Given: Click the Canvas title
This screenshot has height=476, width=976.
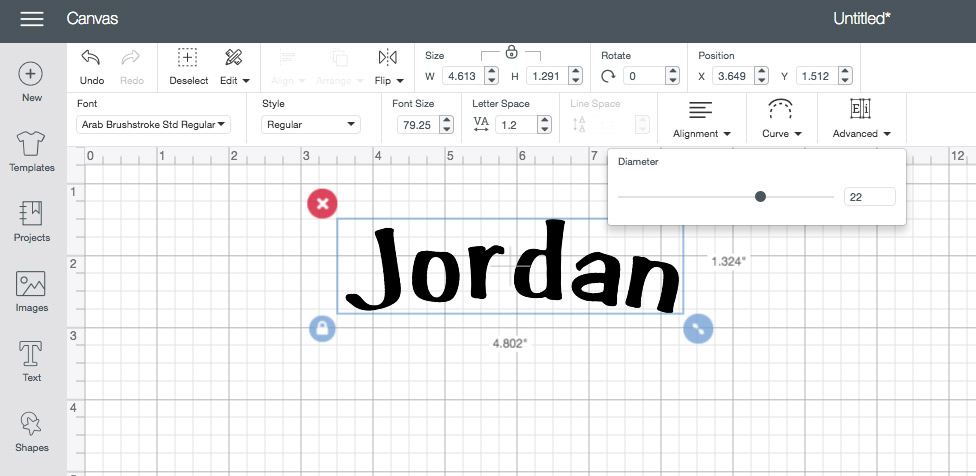Looking at the screenshot, I should click(x=92, y=19).
